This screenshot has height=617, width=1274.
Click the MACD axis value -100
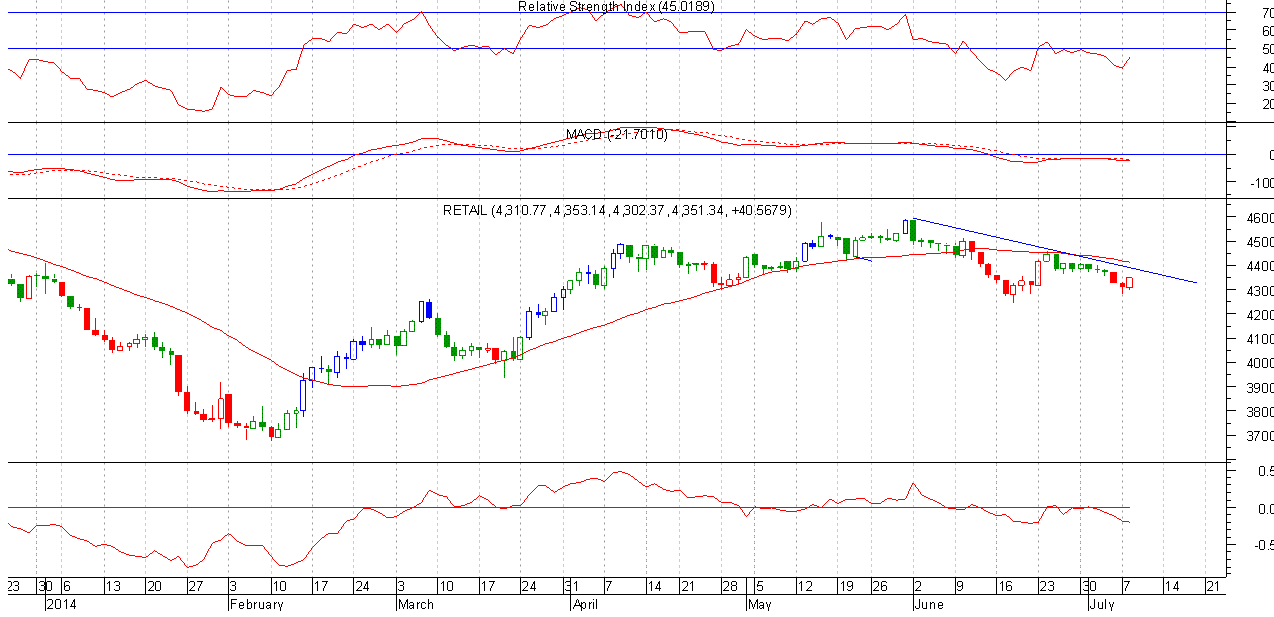1261,183
